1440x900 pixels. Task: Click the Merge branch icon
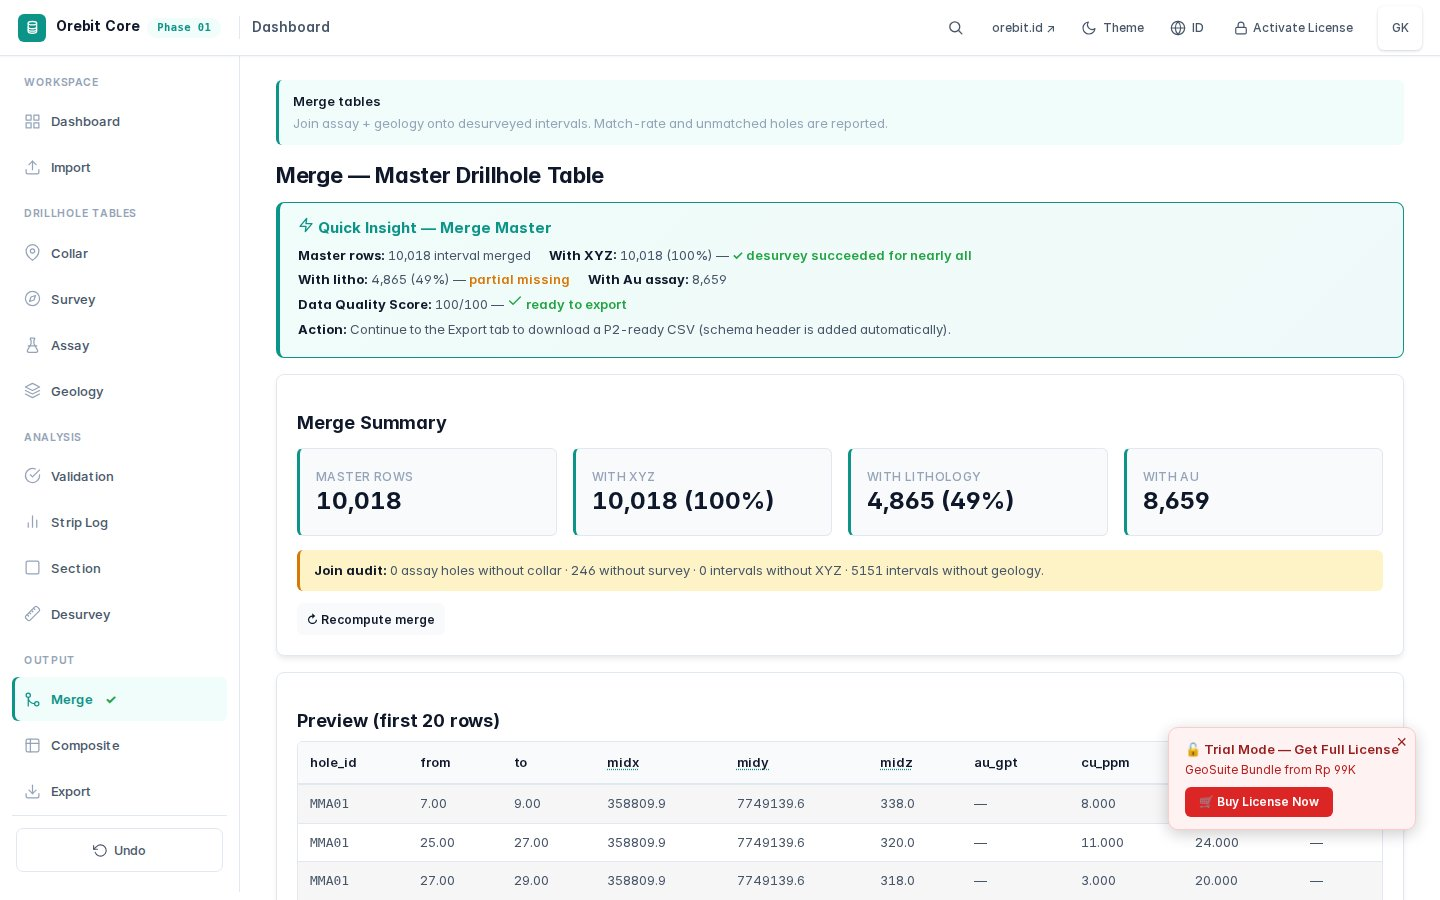point(32,700)
